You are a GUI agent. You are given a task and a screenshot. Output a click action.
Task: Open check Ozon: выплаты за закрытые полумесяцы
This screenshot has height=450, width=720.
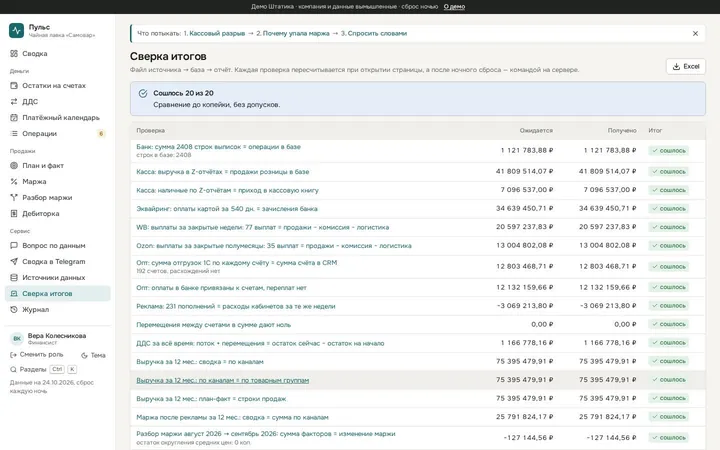coord(274,246)
